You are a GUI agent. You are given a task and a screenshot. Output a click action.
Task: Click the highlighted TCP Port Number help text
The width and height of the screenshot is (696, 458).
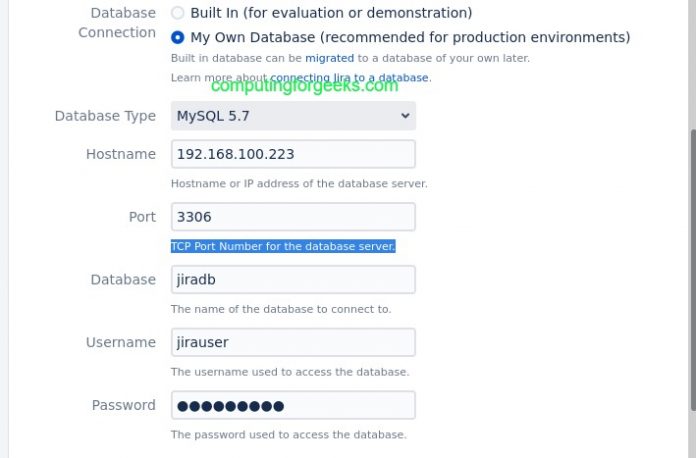coord(283,246)
